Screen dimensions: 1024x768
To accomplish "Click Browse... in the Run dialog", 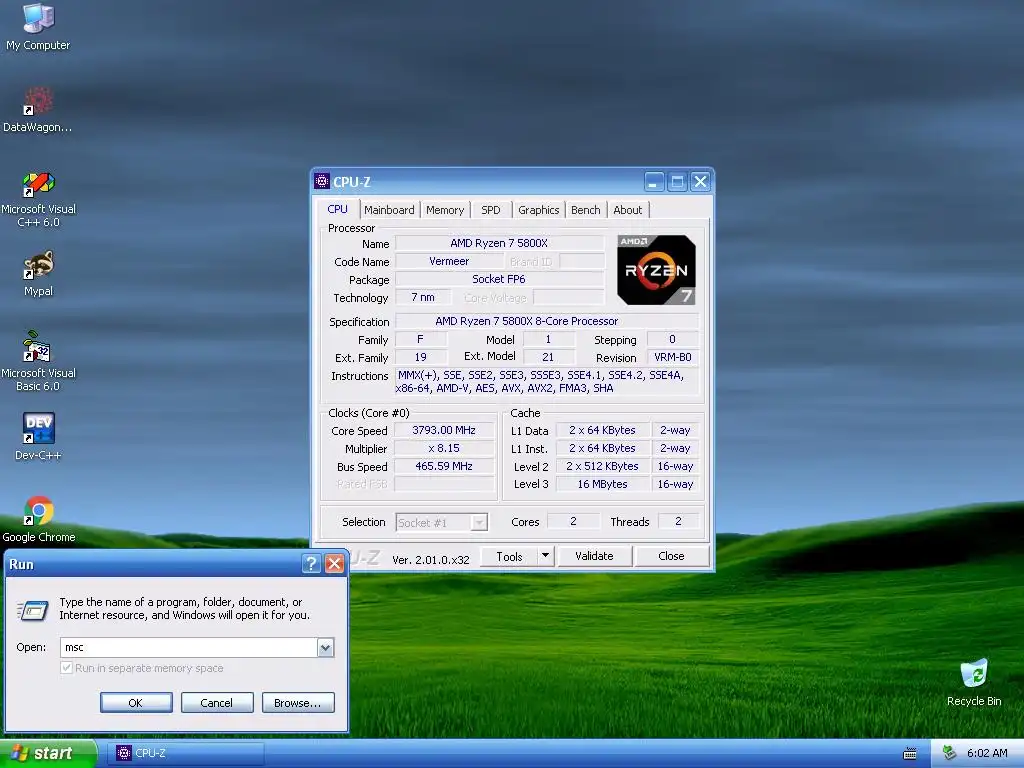I will pos(298,703).
